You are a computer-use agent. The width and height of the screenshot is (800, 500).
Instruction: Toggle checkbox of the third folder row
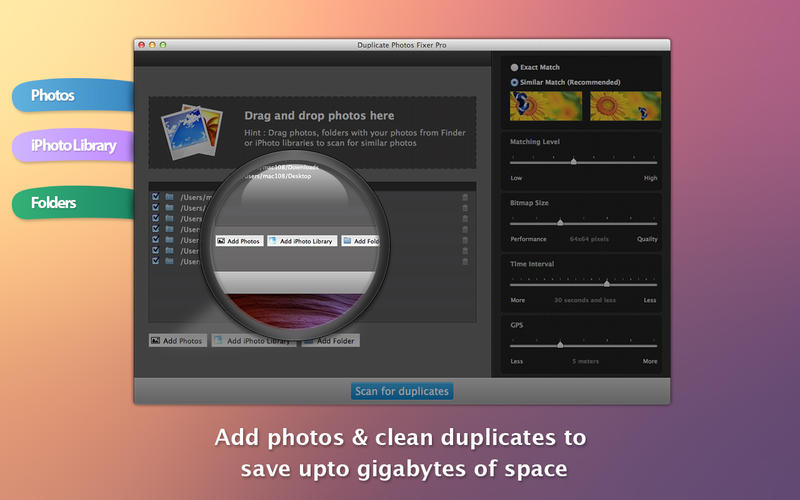(156, 218)
